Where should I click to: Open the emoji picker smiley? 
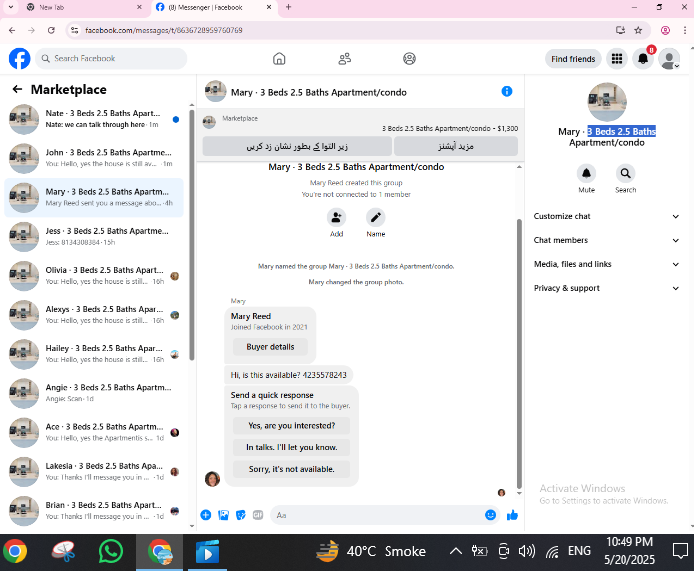[x=490, y=515]
